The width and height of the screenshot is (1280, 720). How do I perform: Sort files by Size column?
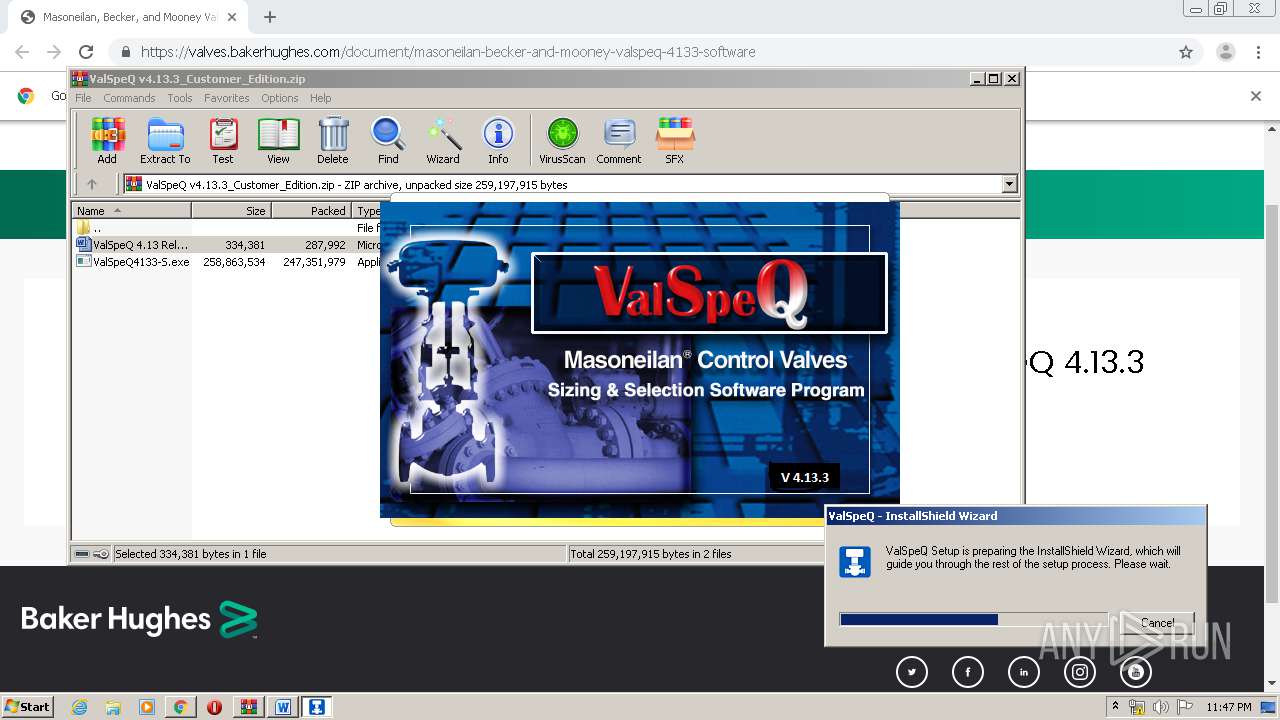pos(231,210)
